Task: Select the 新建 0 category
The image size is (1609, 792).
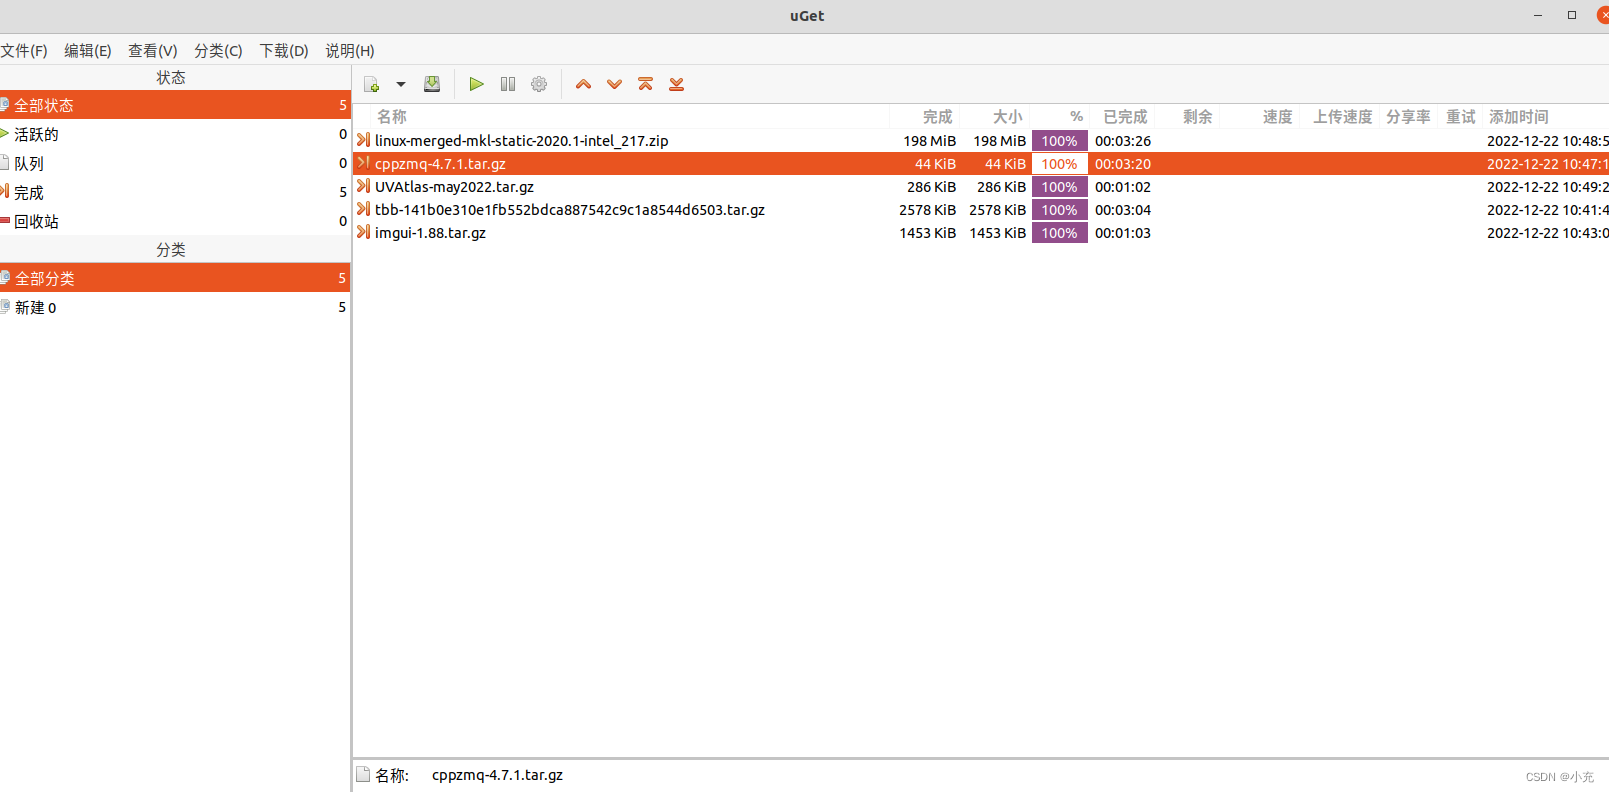Action: pyautogui.click(x=175, y=307)
